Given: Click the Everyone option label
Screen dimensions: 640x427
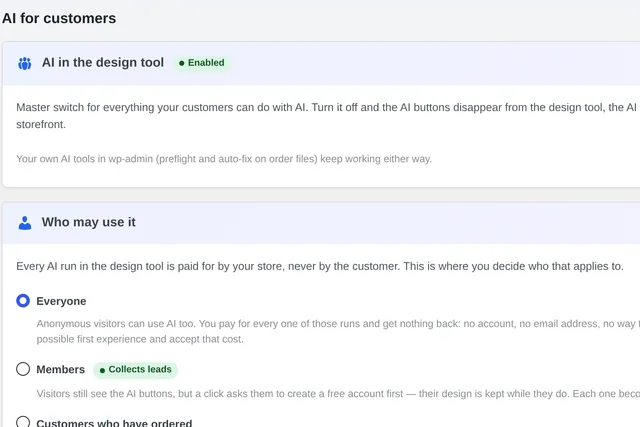Looking at the screenshot, I should click(61, 301).
